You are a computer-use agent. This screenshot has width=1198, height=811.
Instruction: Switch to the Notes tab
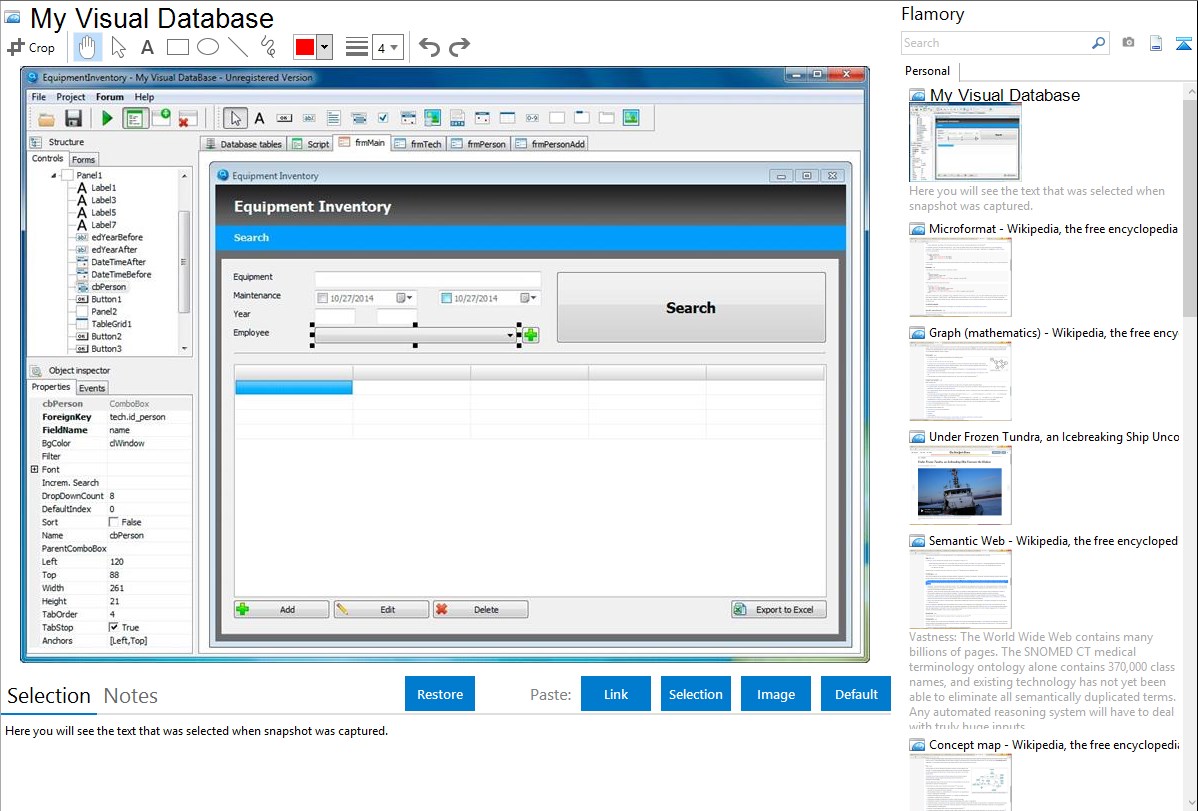(131, 696)
